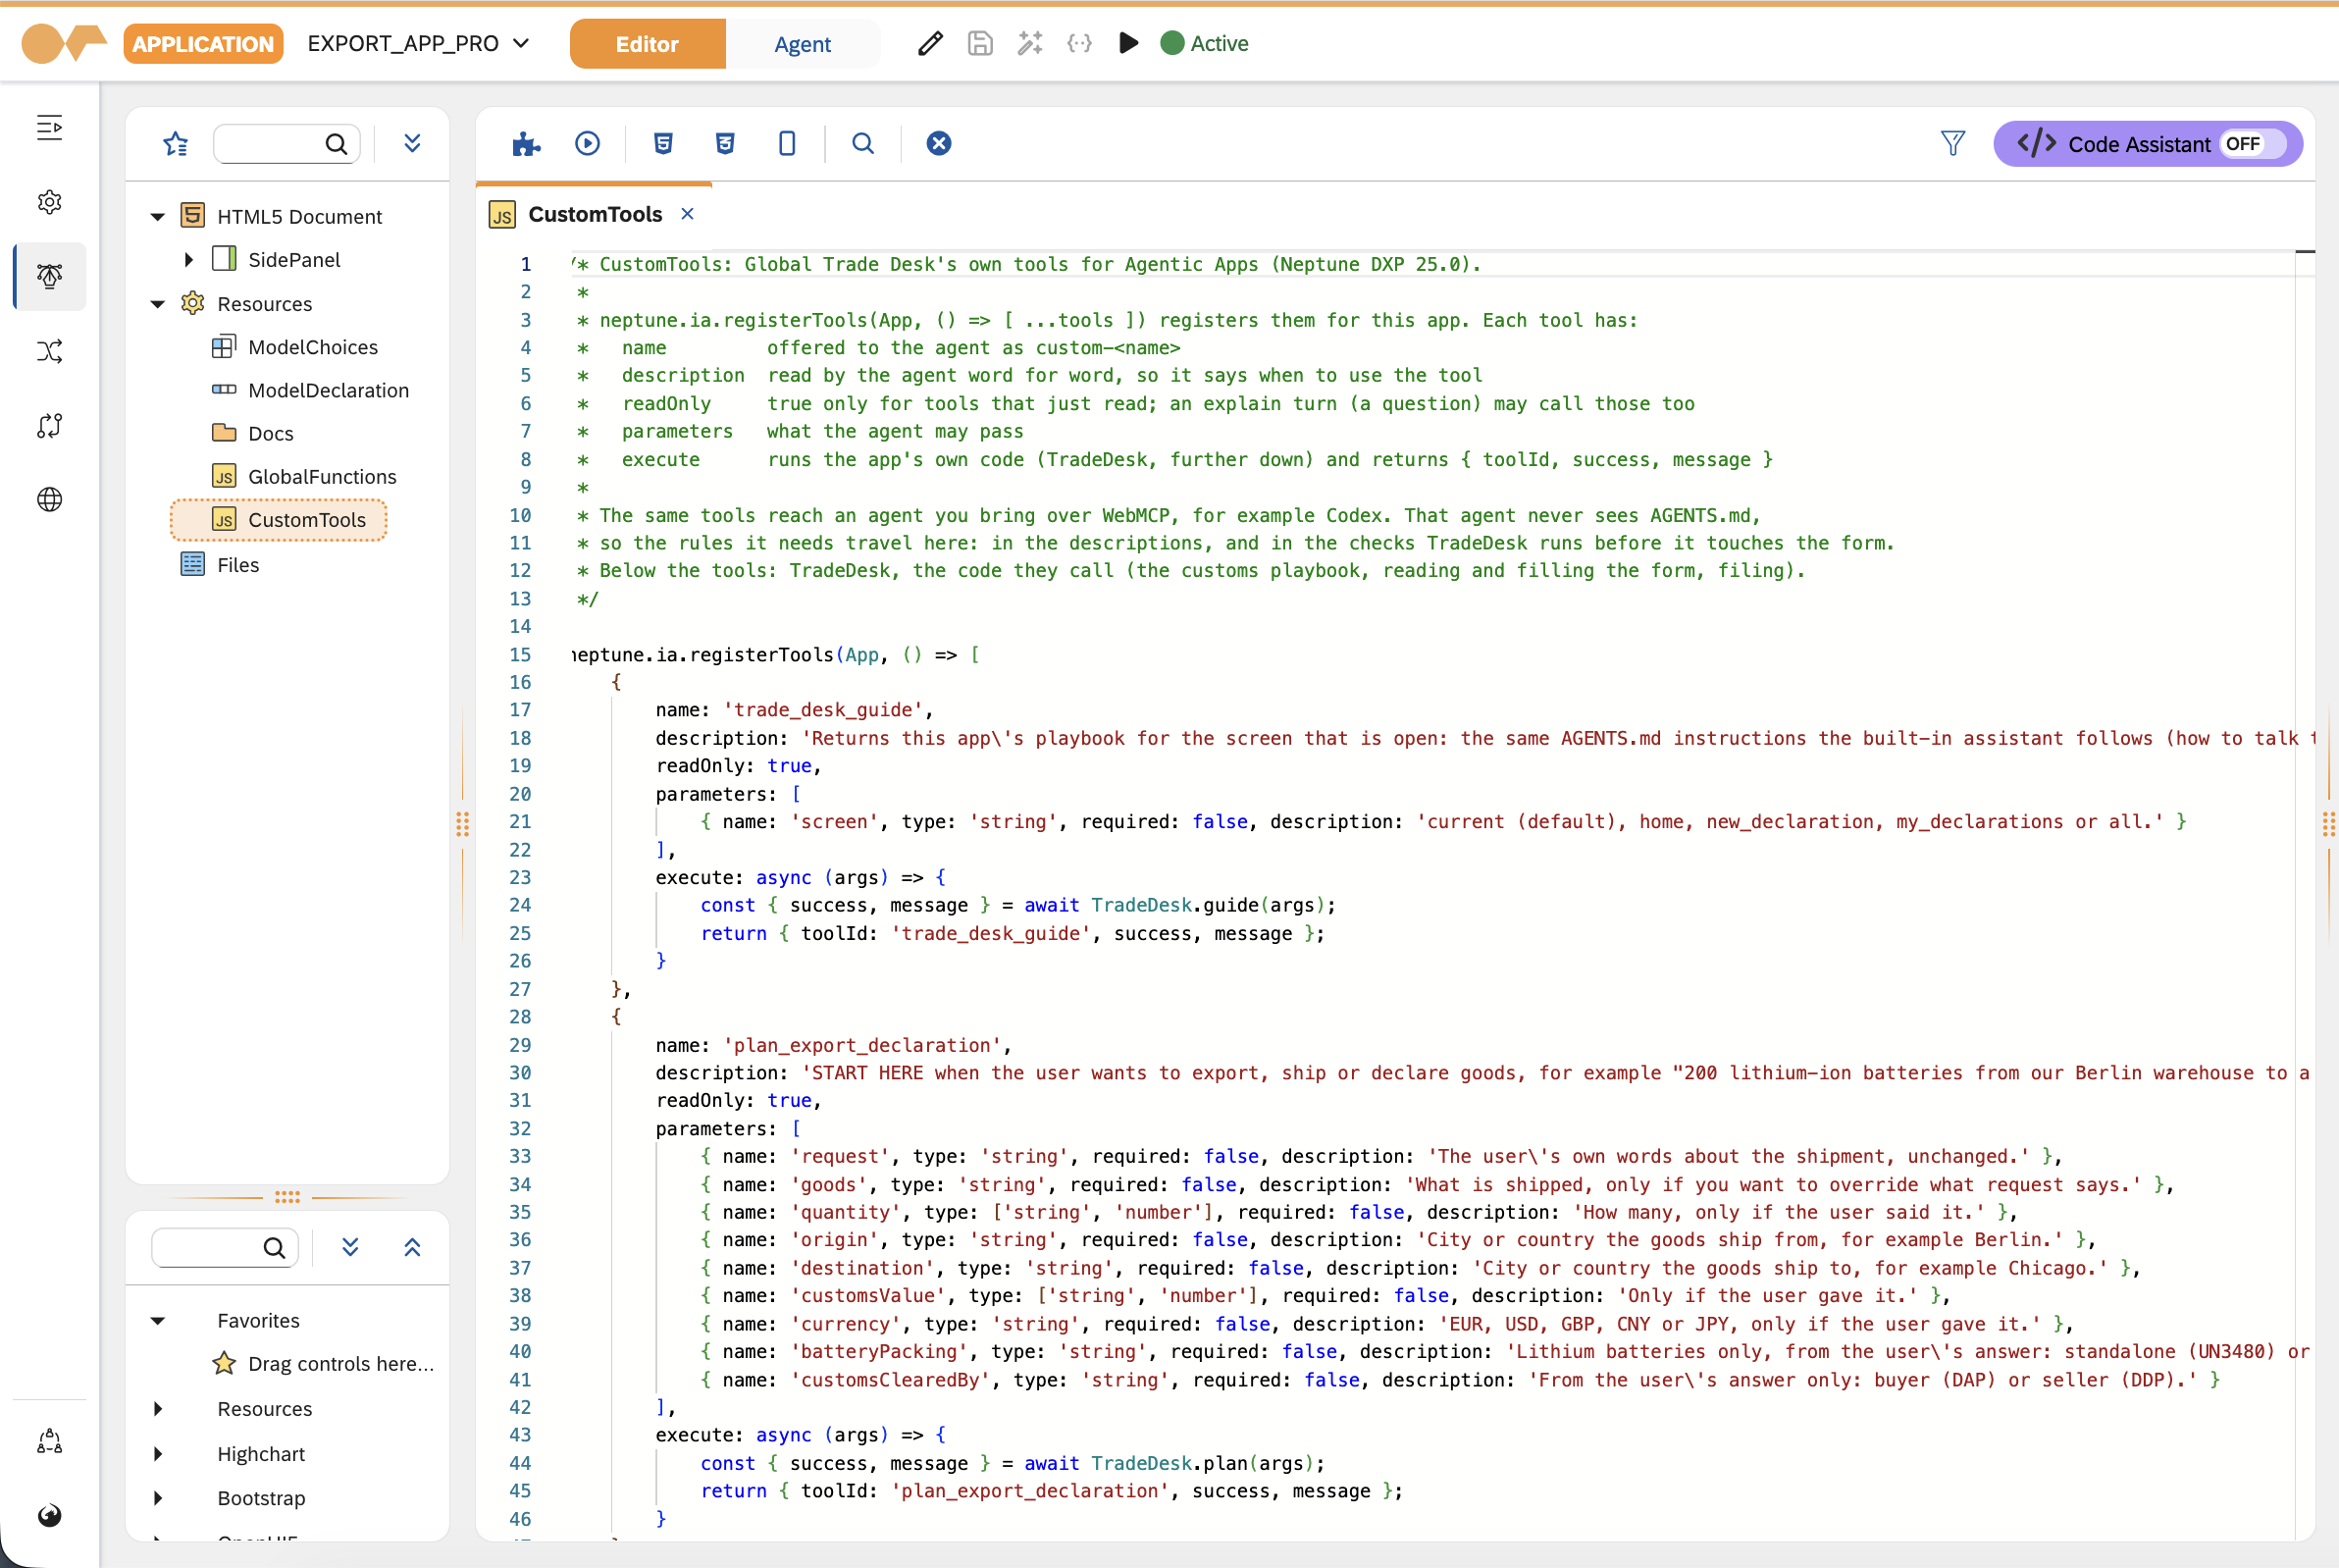Image resolution: width=2339 pixels, height=1568 pixels.
Task: Select the designer tree icon in sidebar
Action: [x=49, y=276]
